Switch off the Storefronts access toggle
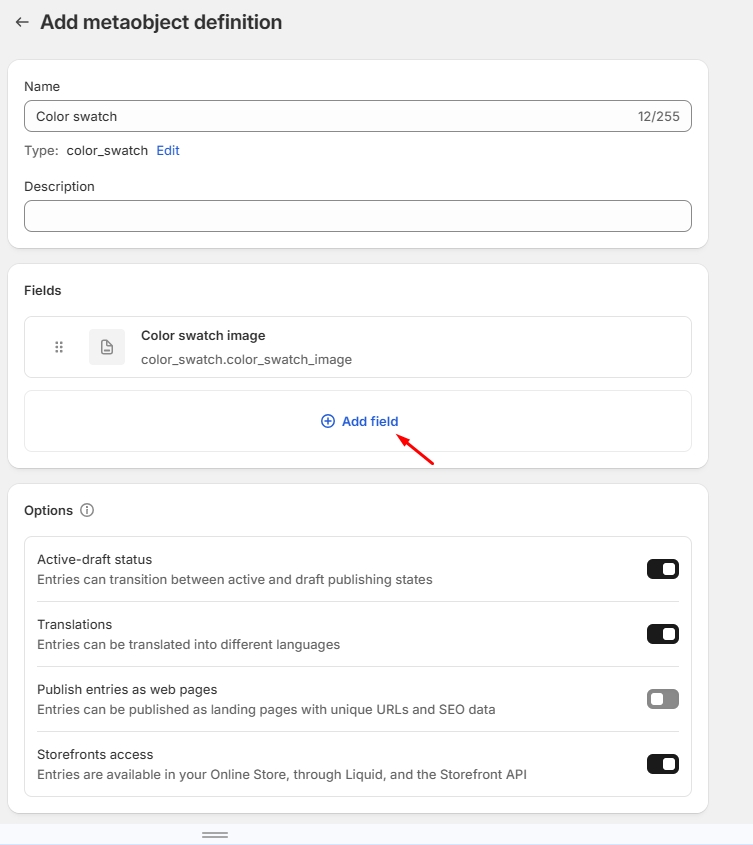The width and height of the screenshot is (753, 845). click(662, 764)
